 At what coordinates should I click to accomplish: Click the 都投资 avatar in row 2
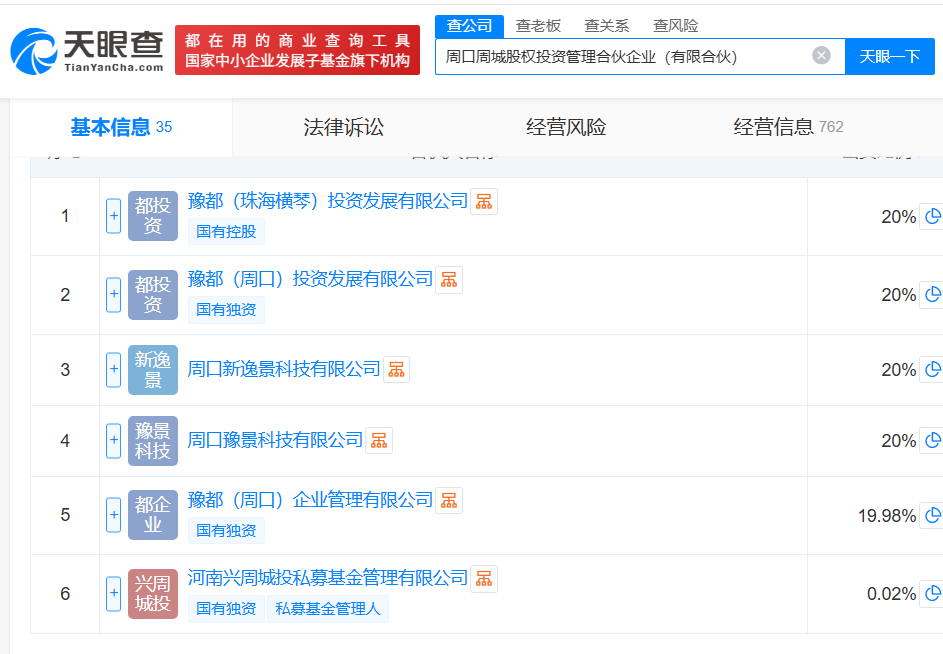coord(153,295)
